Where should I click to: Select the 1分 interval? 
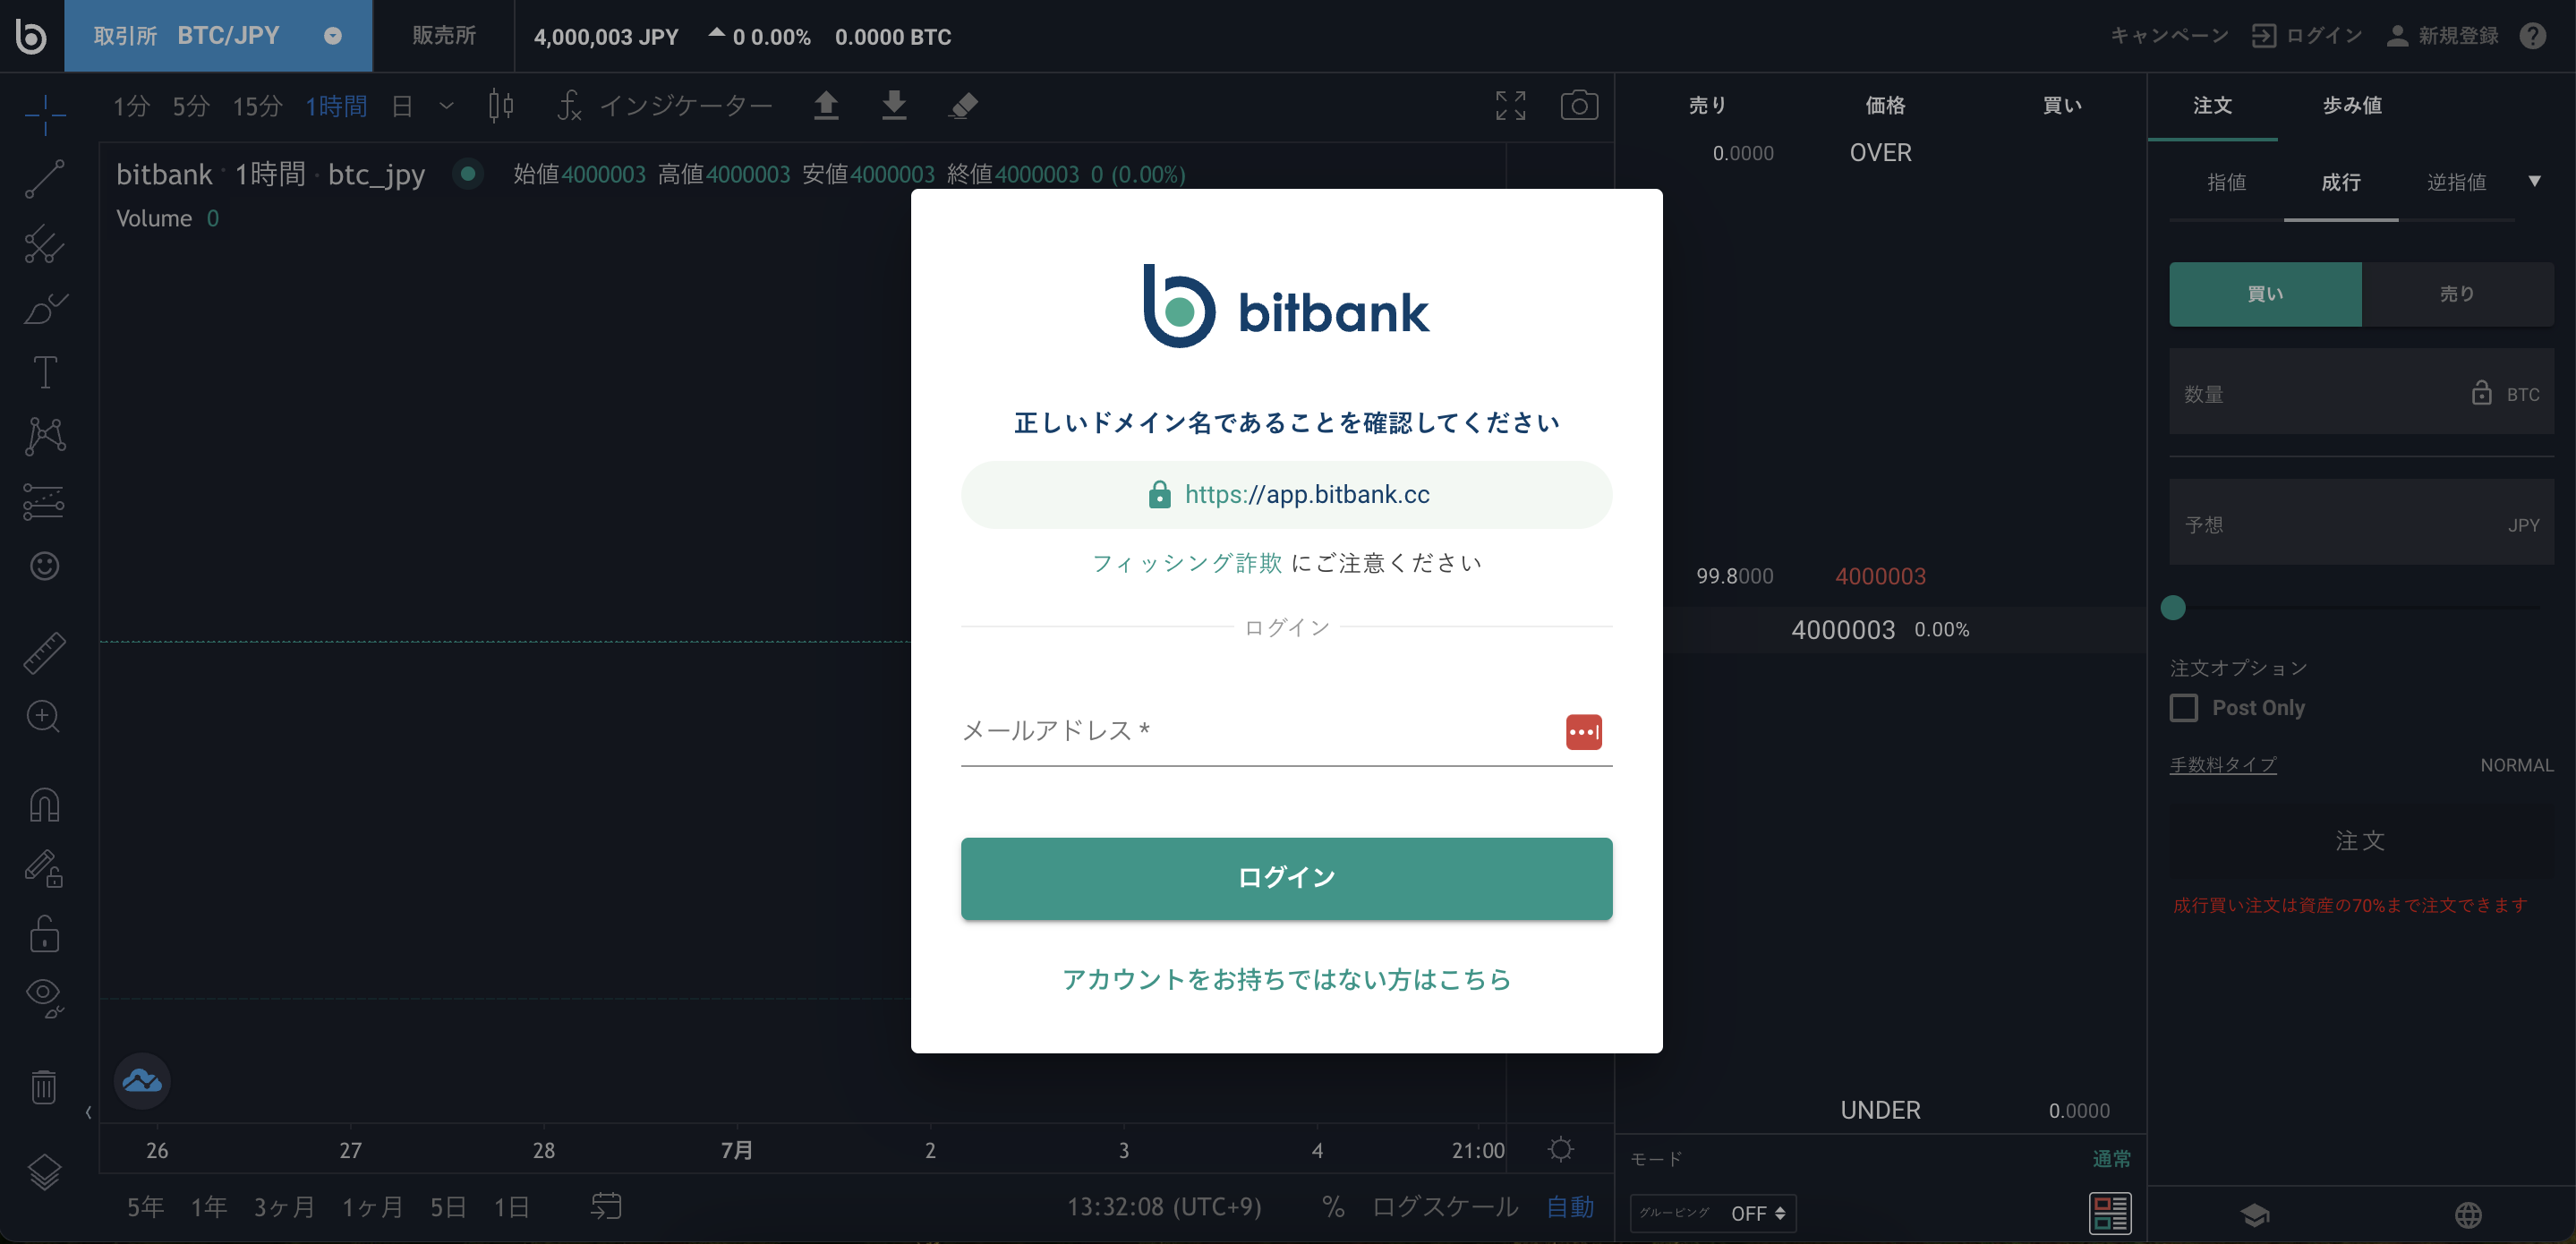pyautogui.click(x=131, y=106)
